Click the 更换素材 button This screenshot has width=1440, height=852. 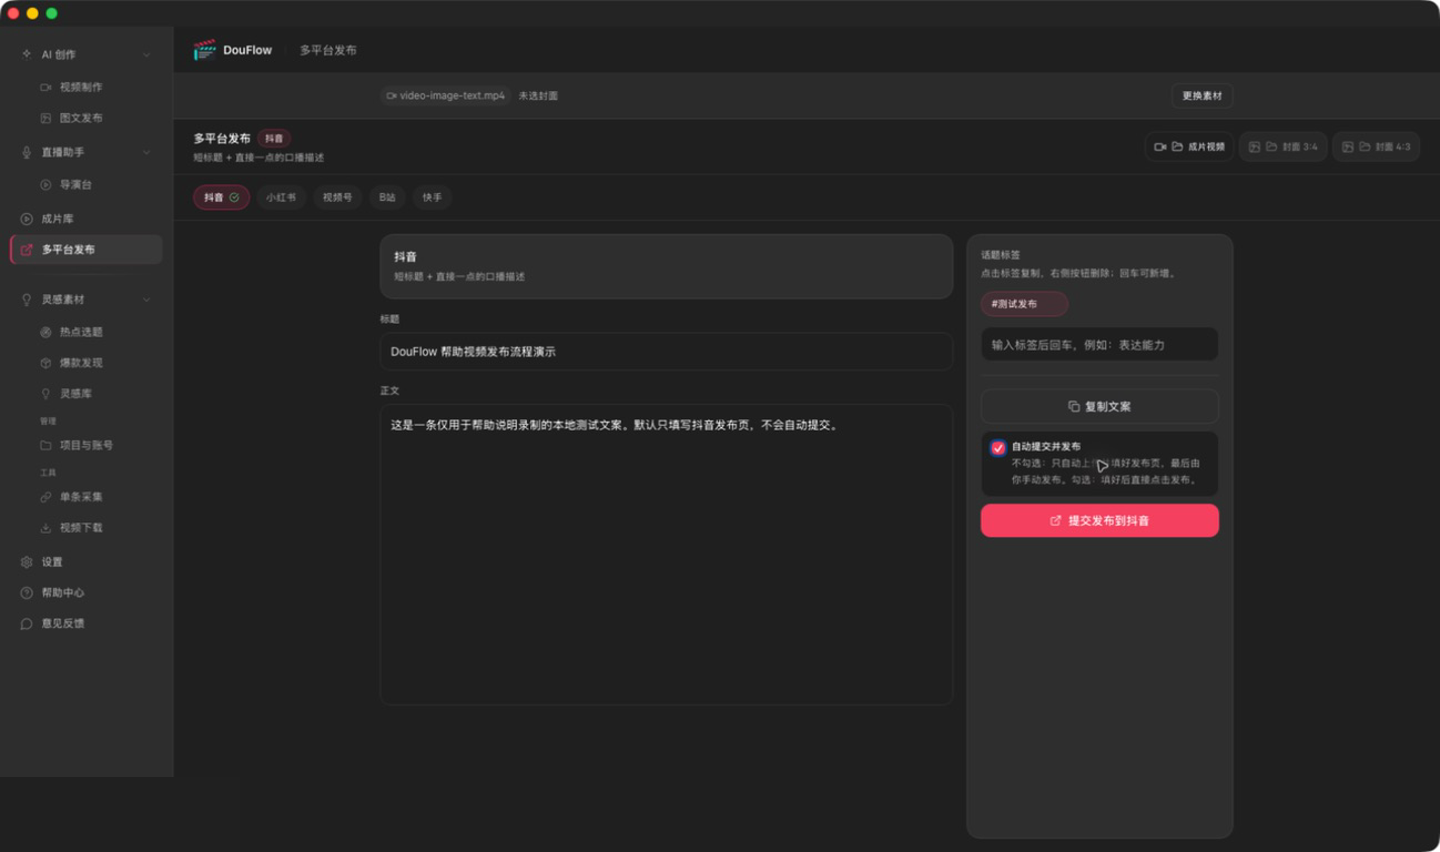point(1202,96)
